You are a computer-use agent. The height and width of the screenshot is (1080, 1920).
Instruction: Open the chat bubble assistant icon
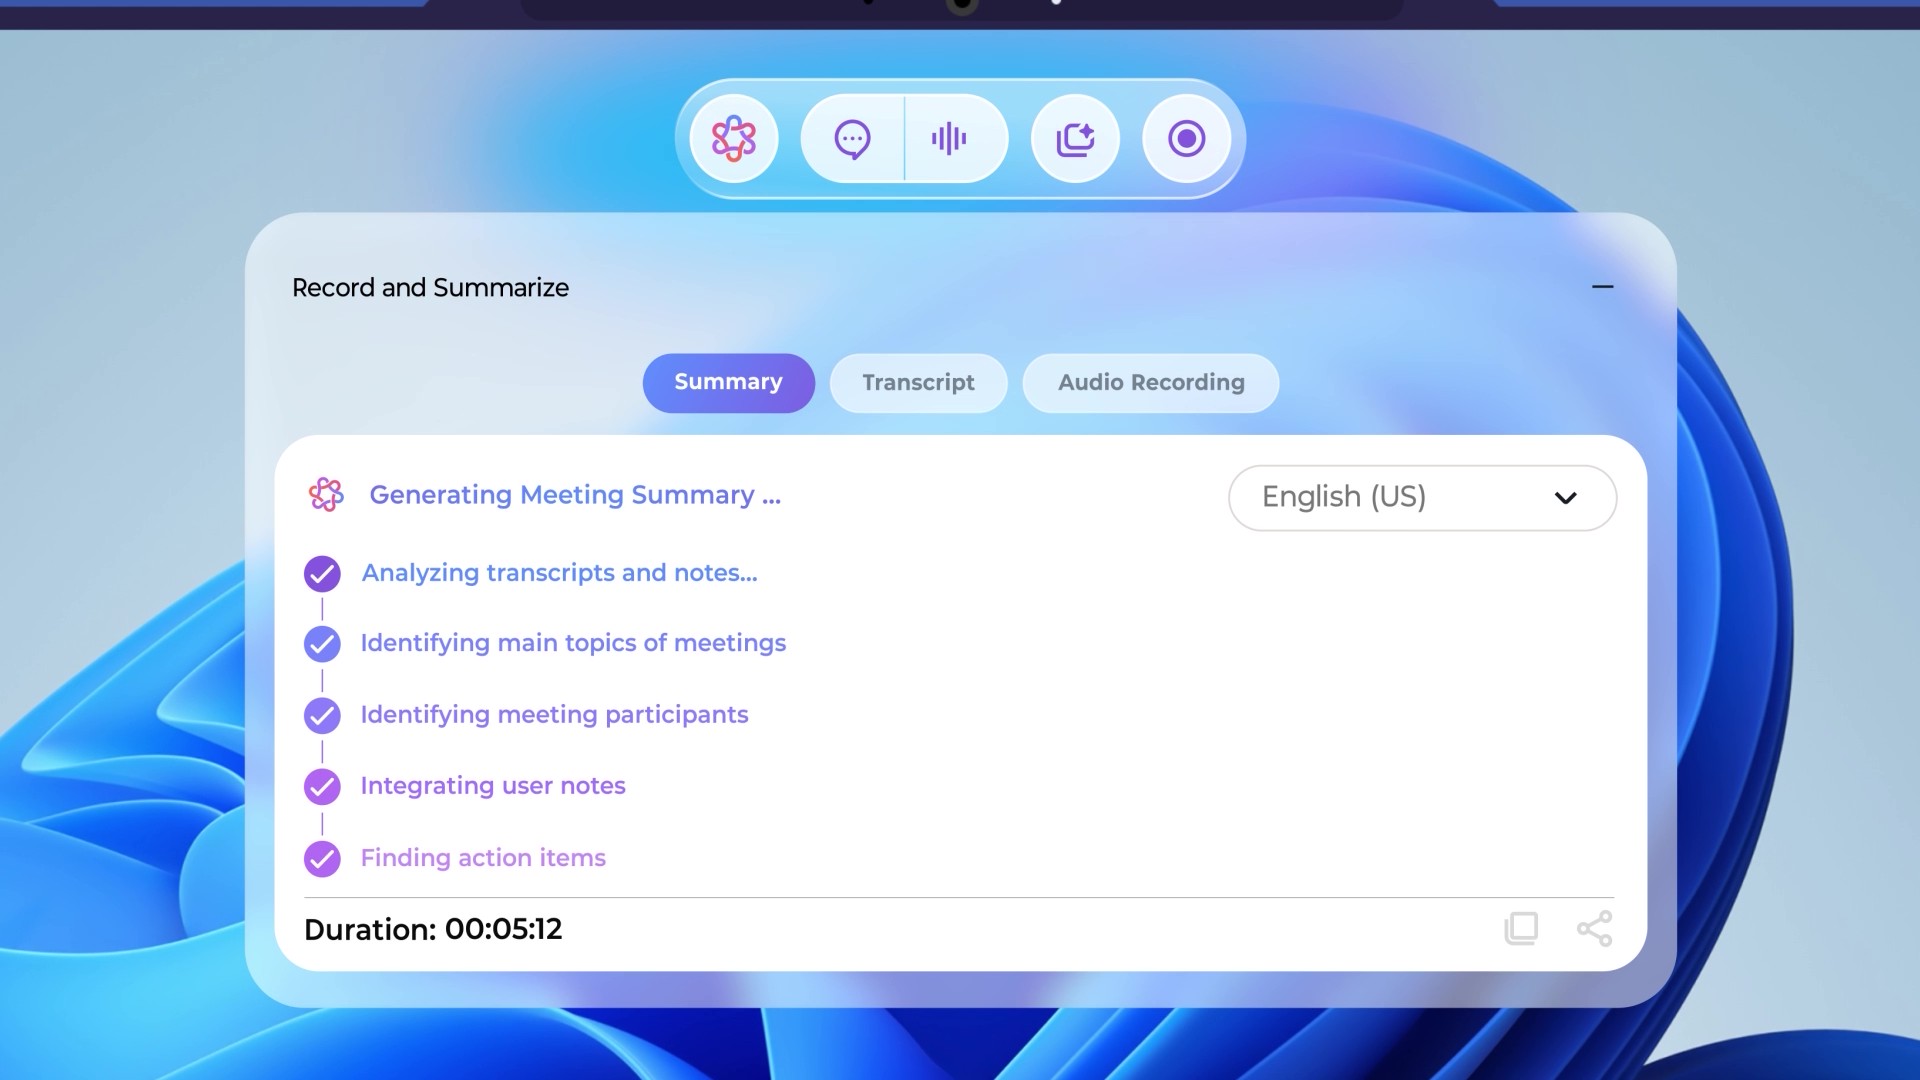tap(852, 139)
